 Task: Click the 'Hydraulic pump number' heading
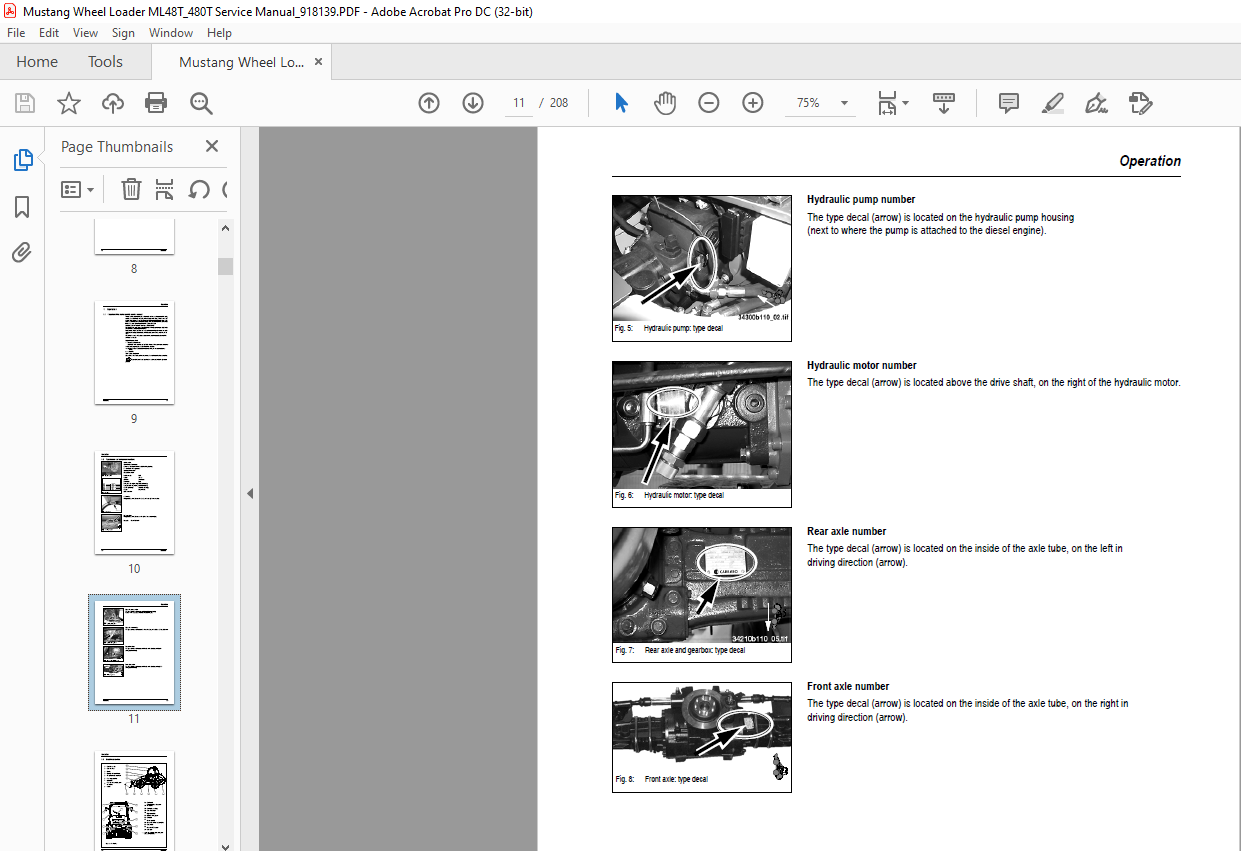[861, 200]
